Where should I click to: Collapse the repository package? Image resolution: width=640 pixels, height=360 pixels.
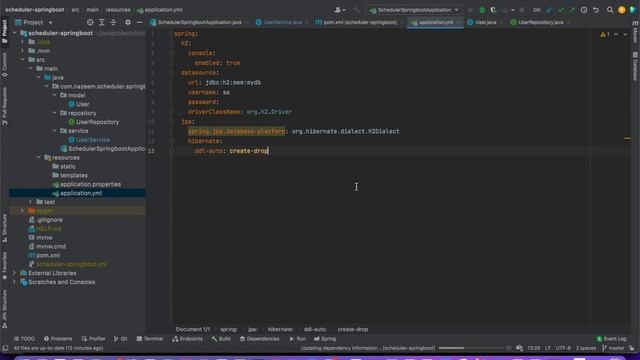pos(54,113)
